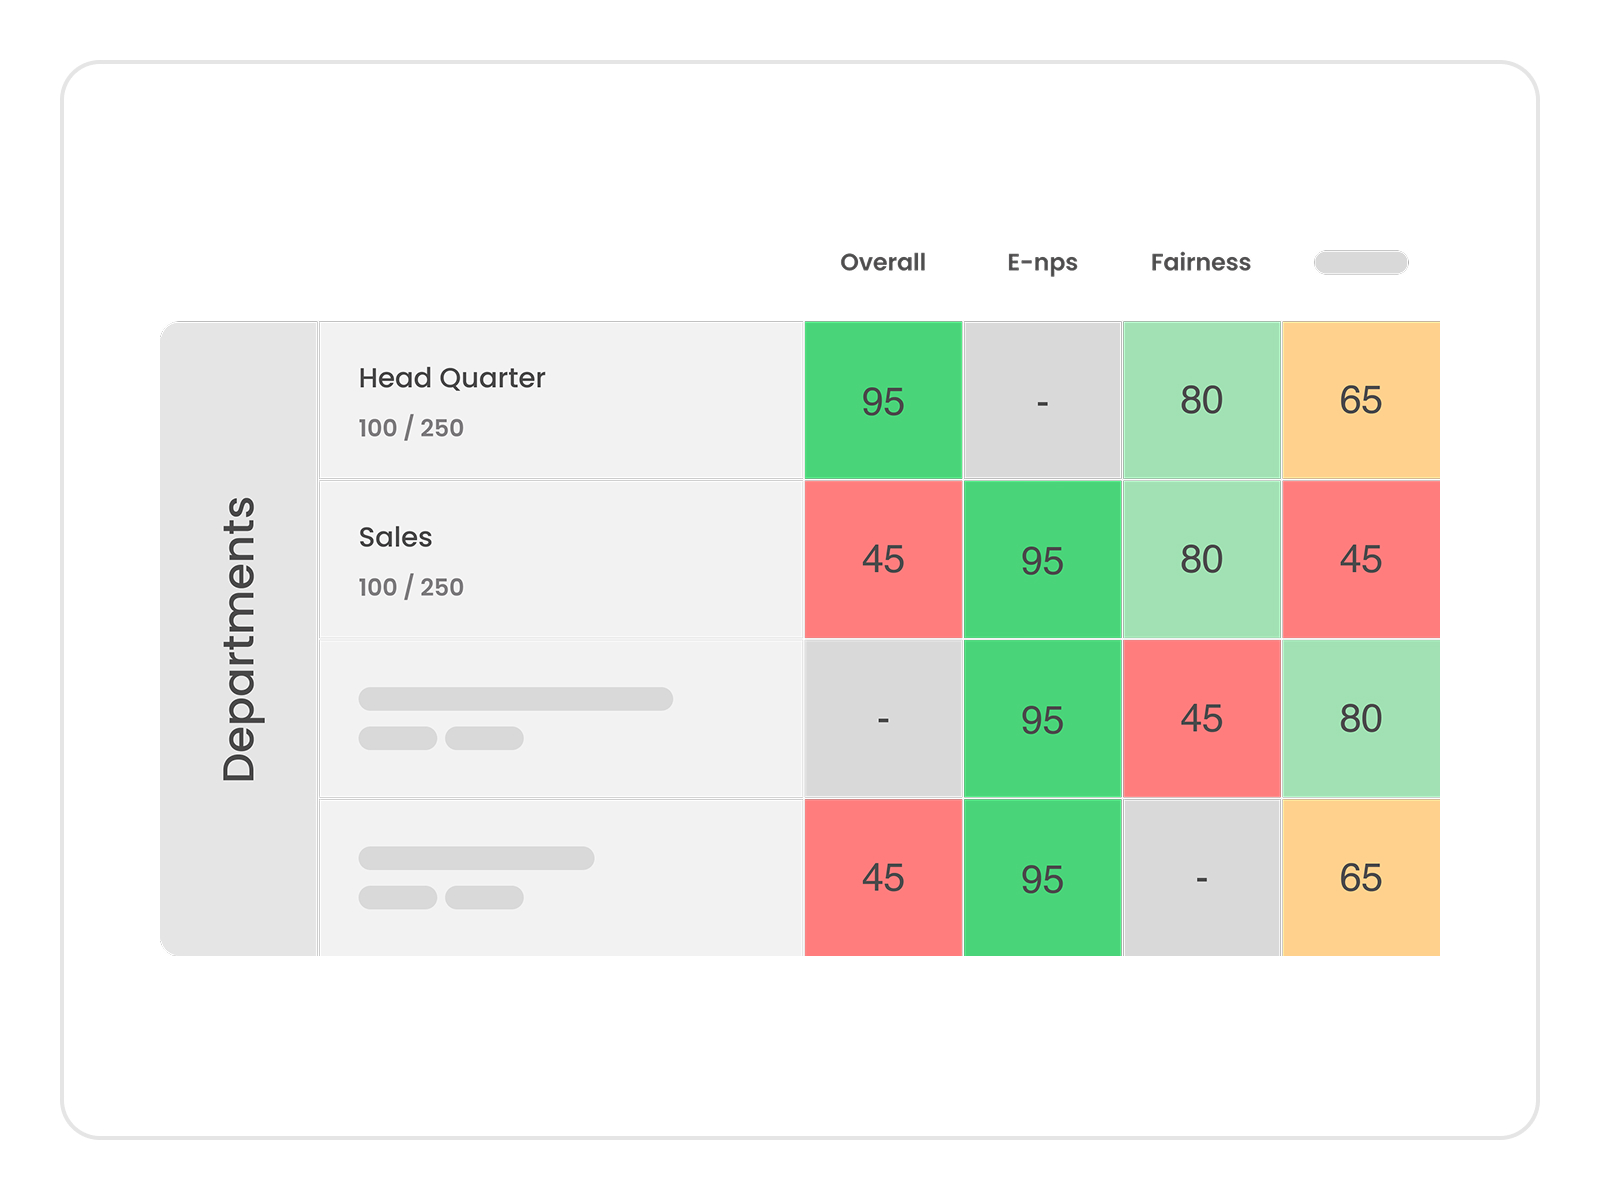
Task: Click the gray placeholder column header
Action: [x=1361, y=262]
